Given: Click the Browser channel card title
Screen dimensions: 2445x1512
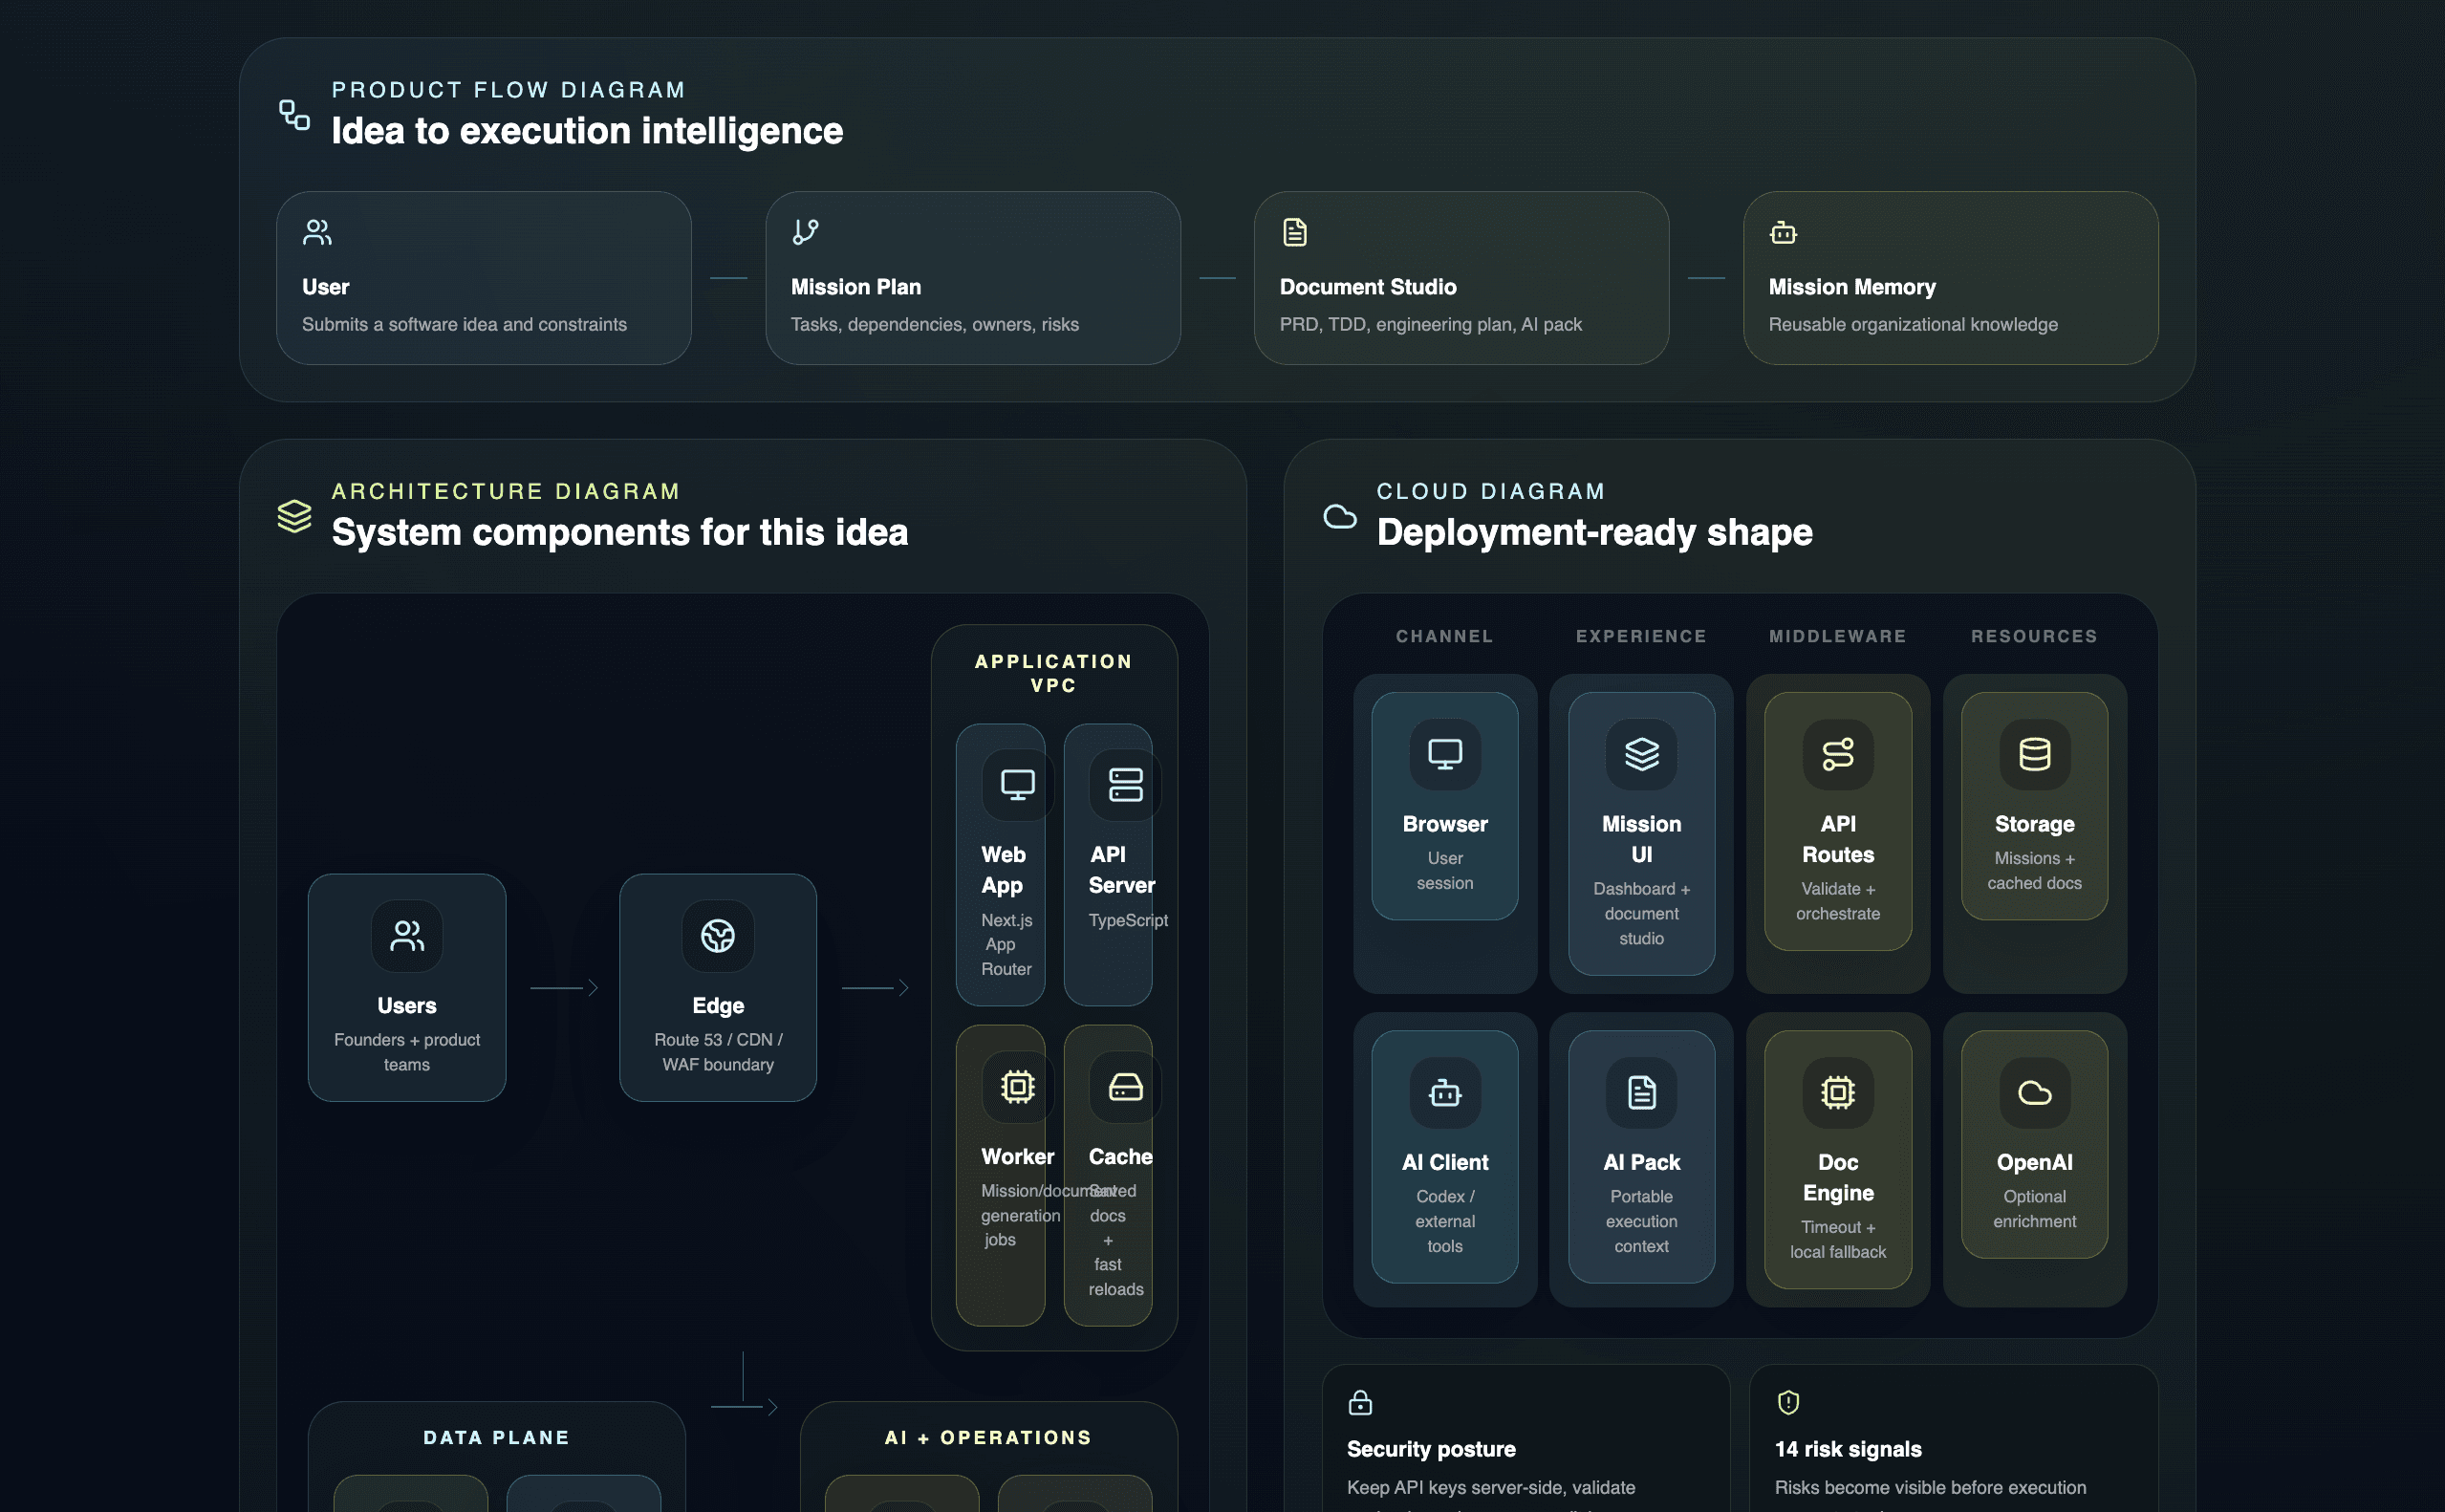Looking at the screenshot, I should click(1445, 824).
